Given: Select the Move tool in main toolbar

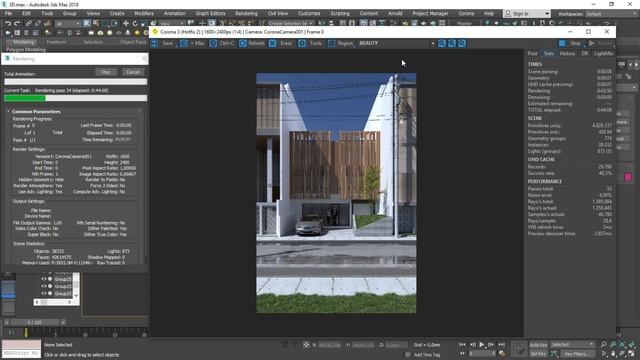Looking at the screenshot, I should click(x=126, y=24).
